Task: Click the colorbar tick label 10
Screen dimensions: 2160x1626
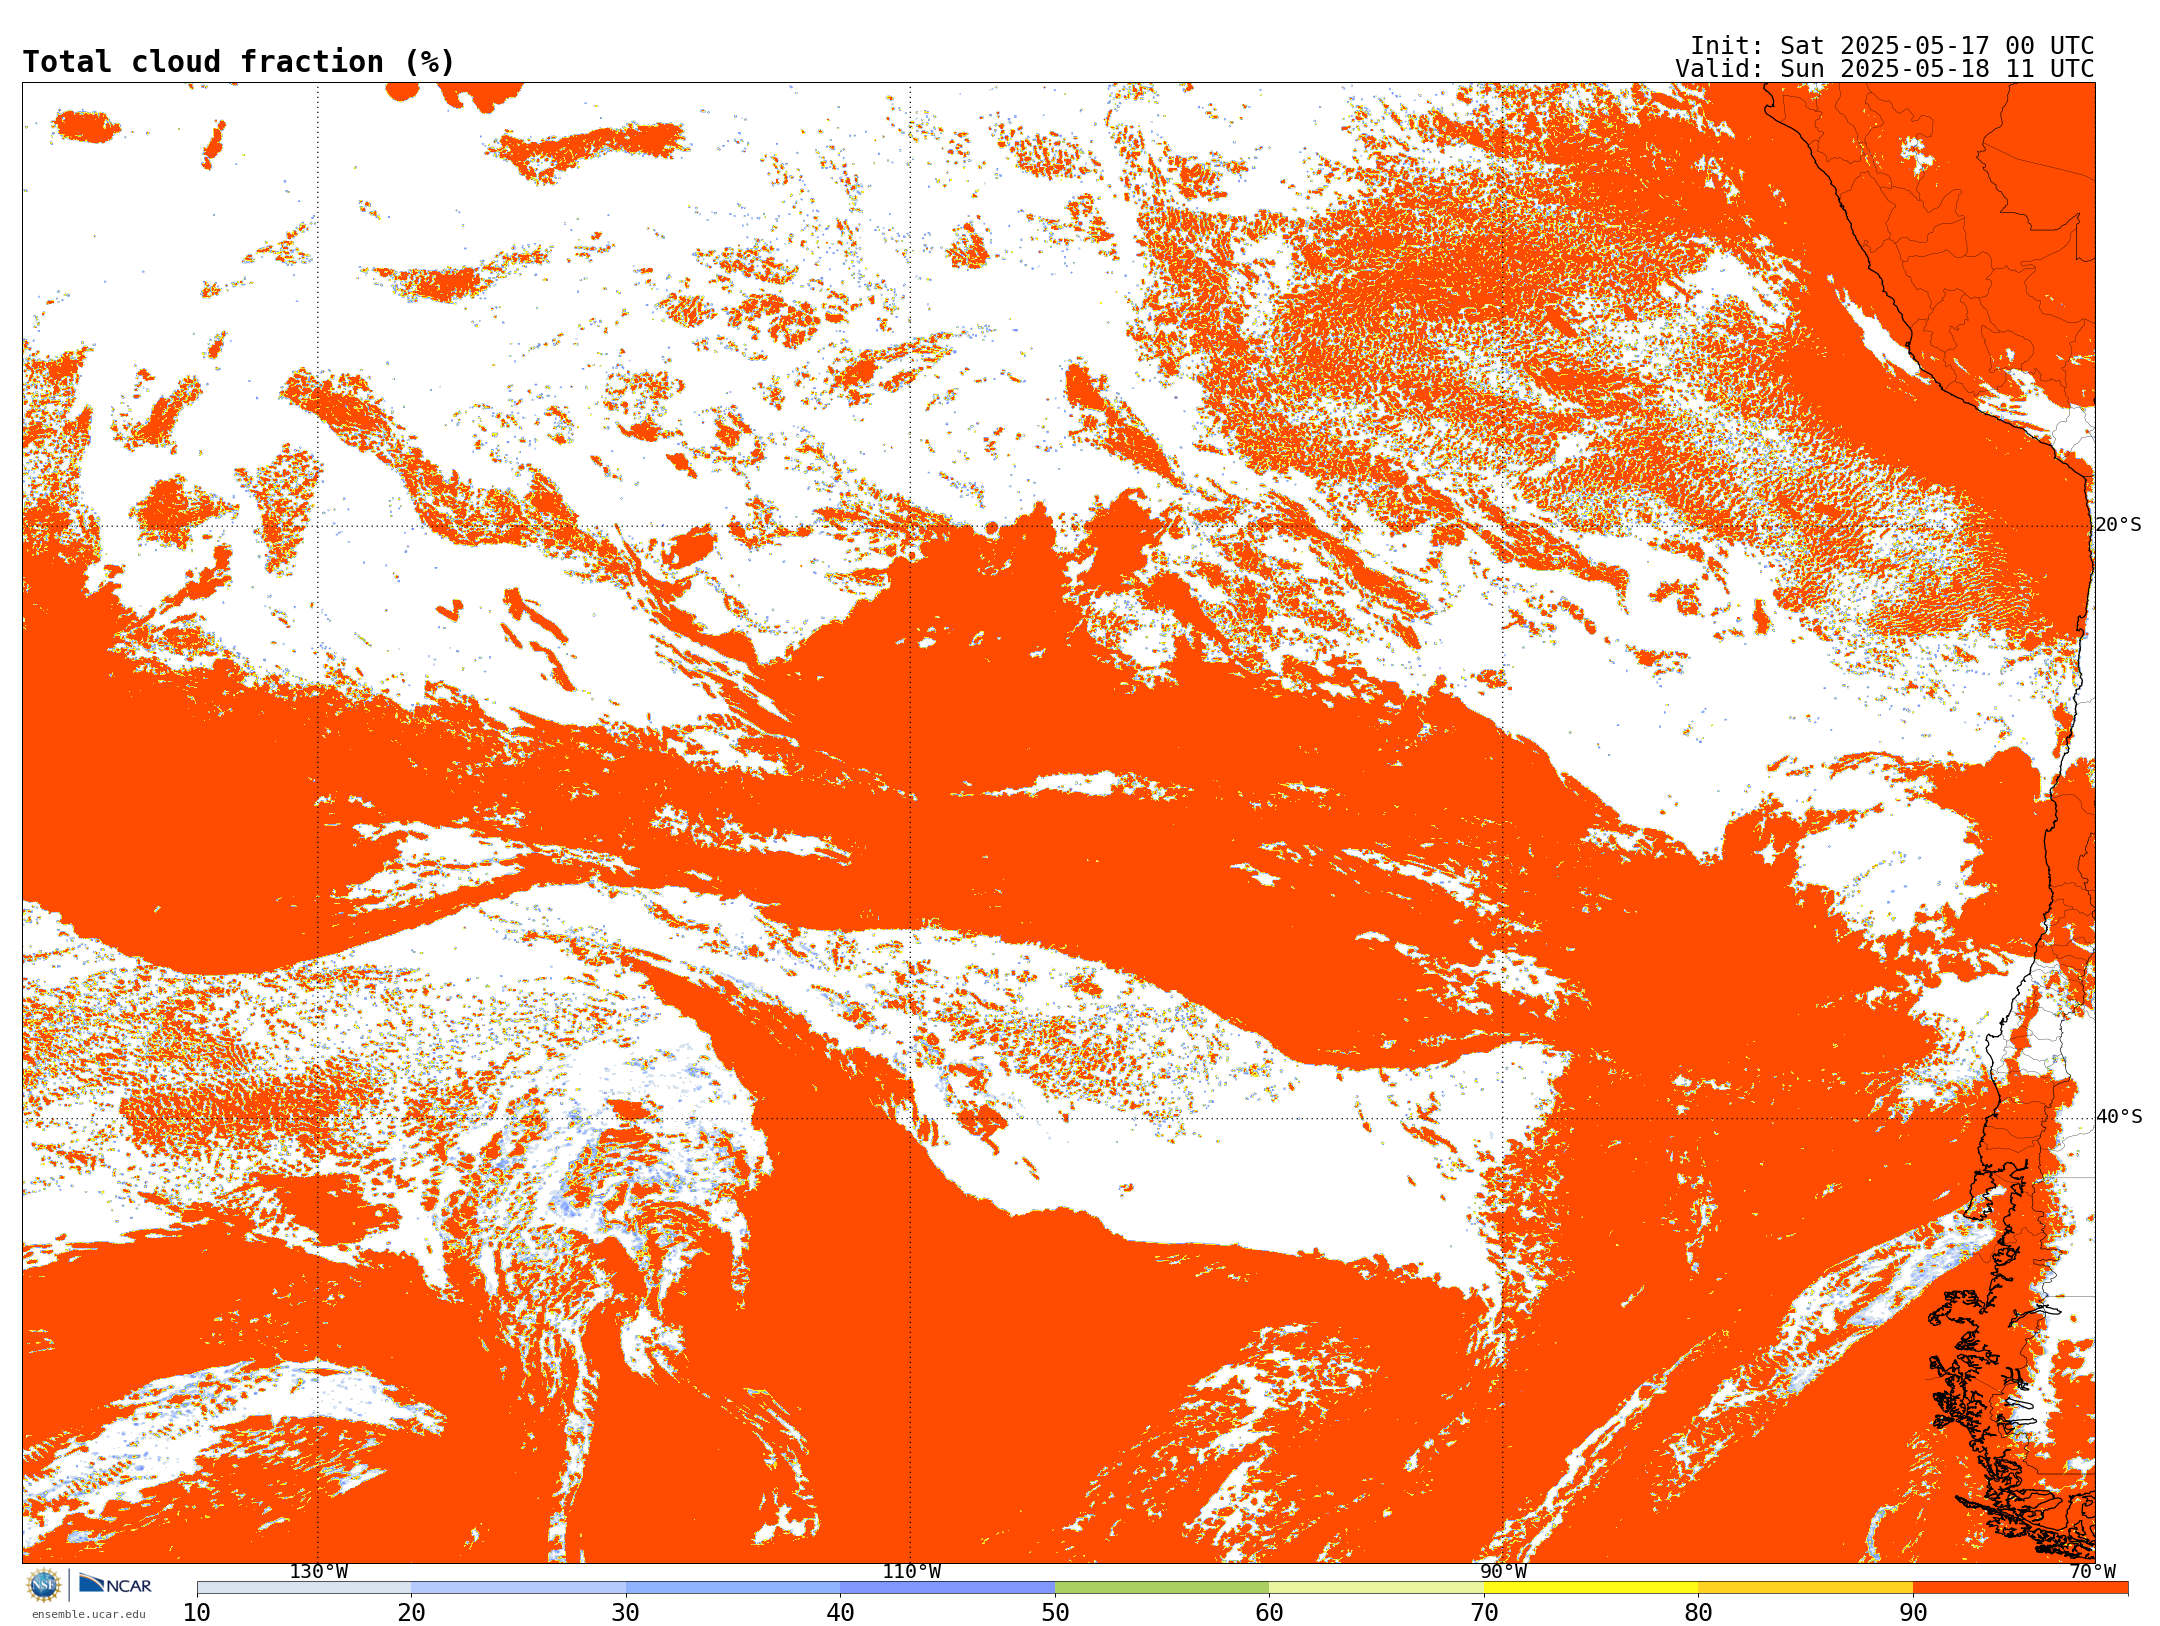Action: coord(197,1613)
